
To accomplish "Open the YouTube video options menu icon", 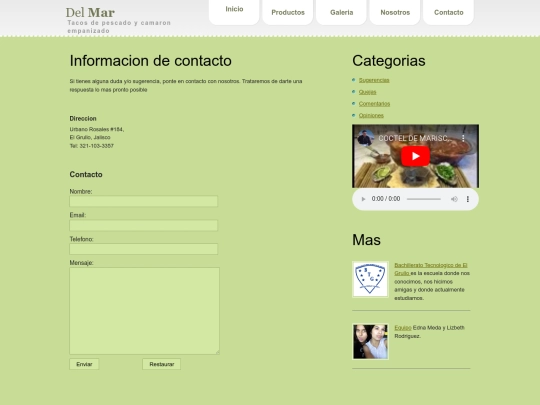I will click(463, 138).
